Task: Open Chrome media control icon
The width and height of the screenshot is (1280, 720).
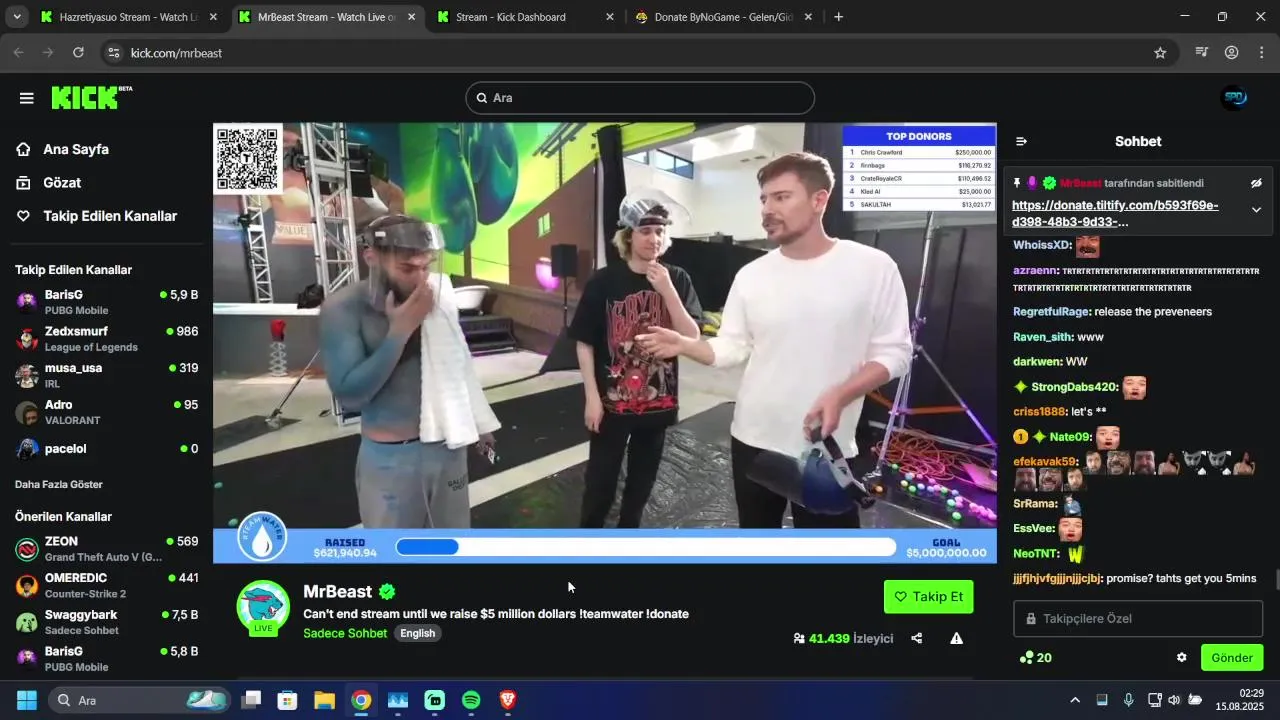Action: (1202, 52)
